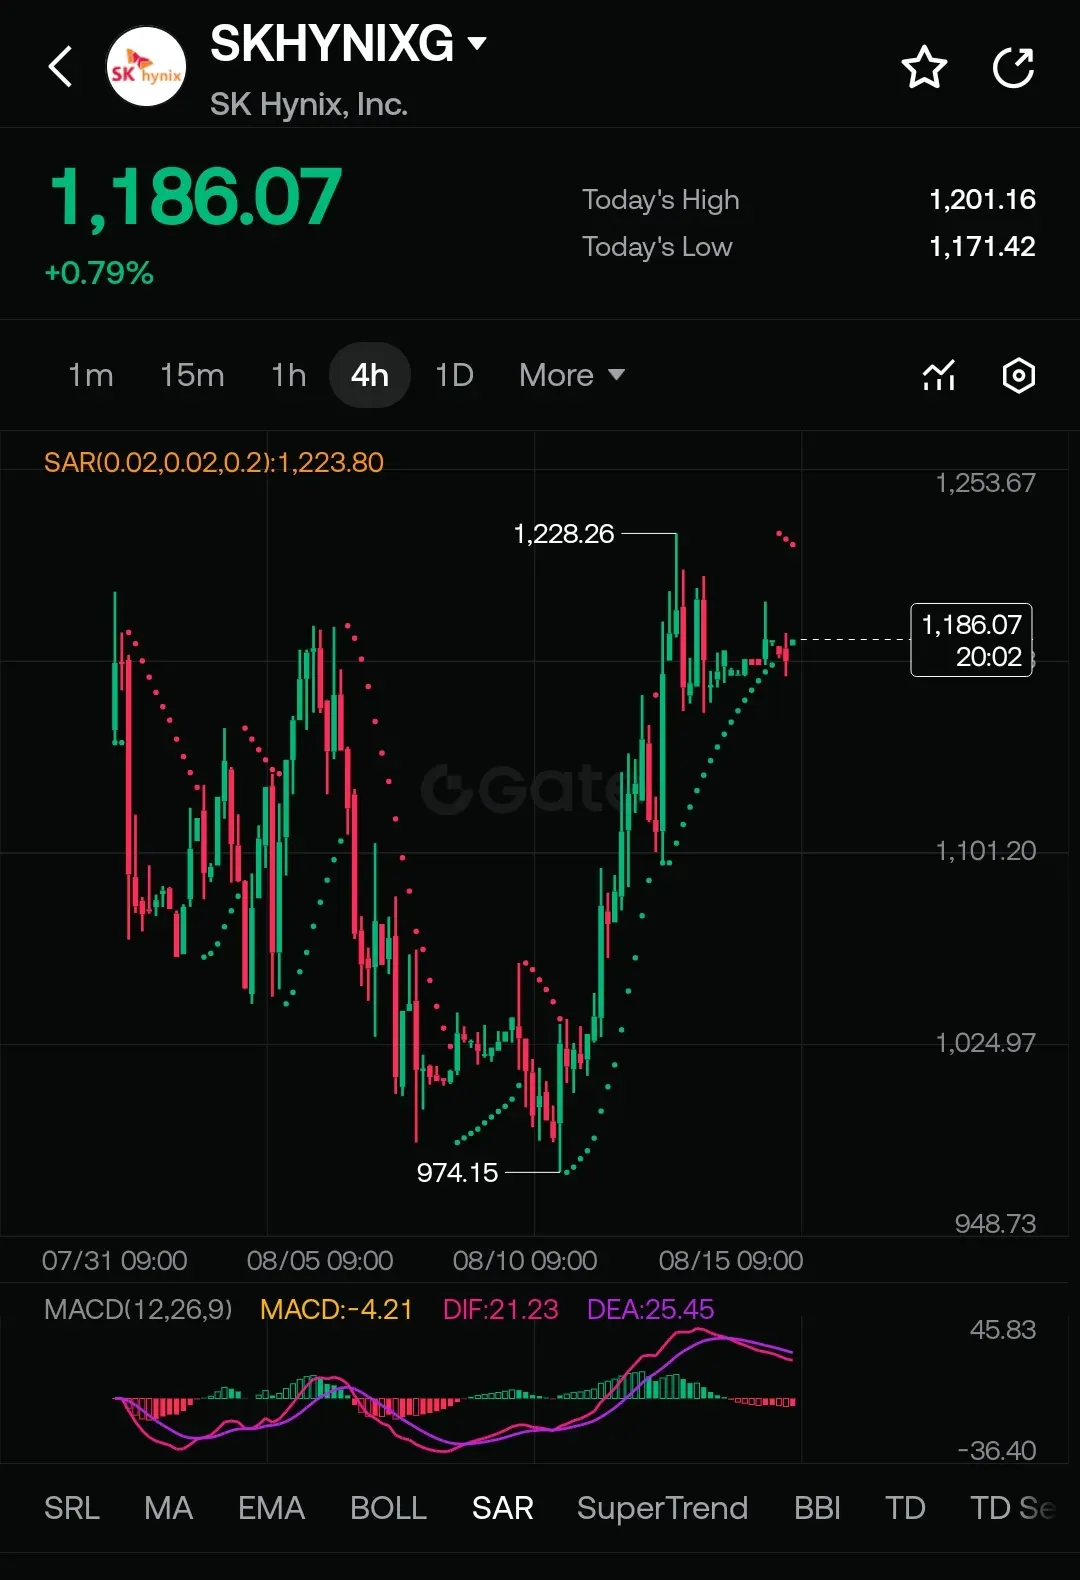
Task: Select the 1m timeframe
Action: pos(90,375)
